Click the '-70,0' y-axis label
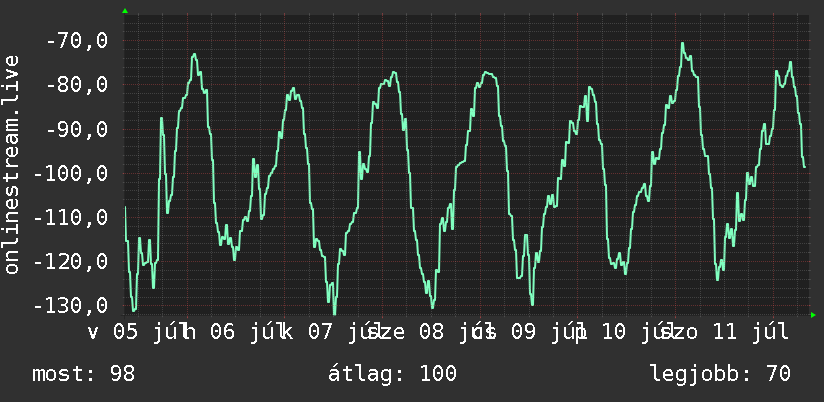824x402 pixels. point(77,41)
